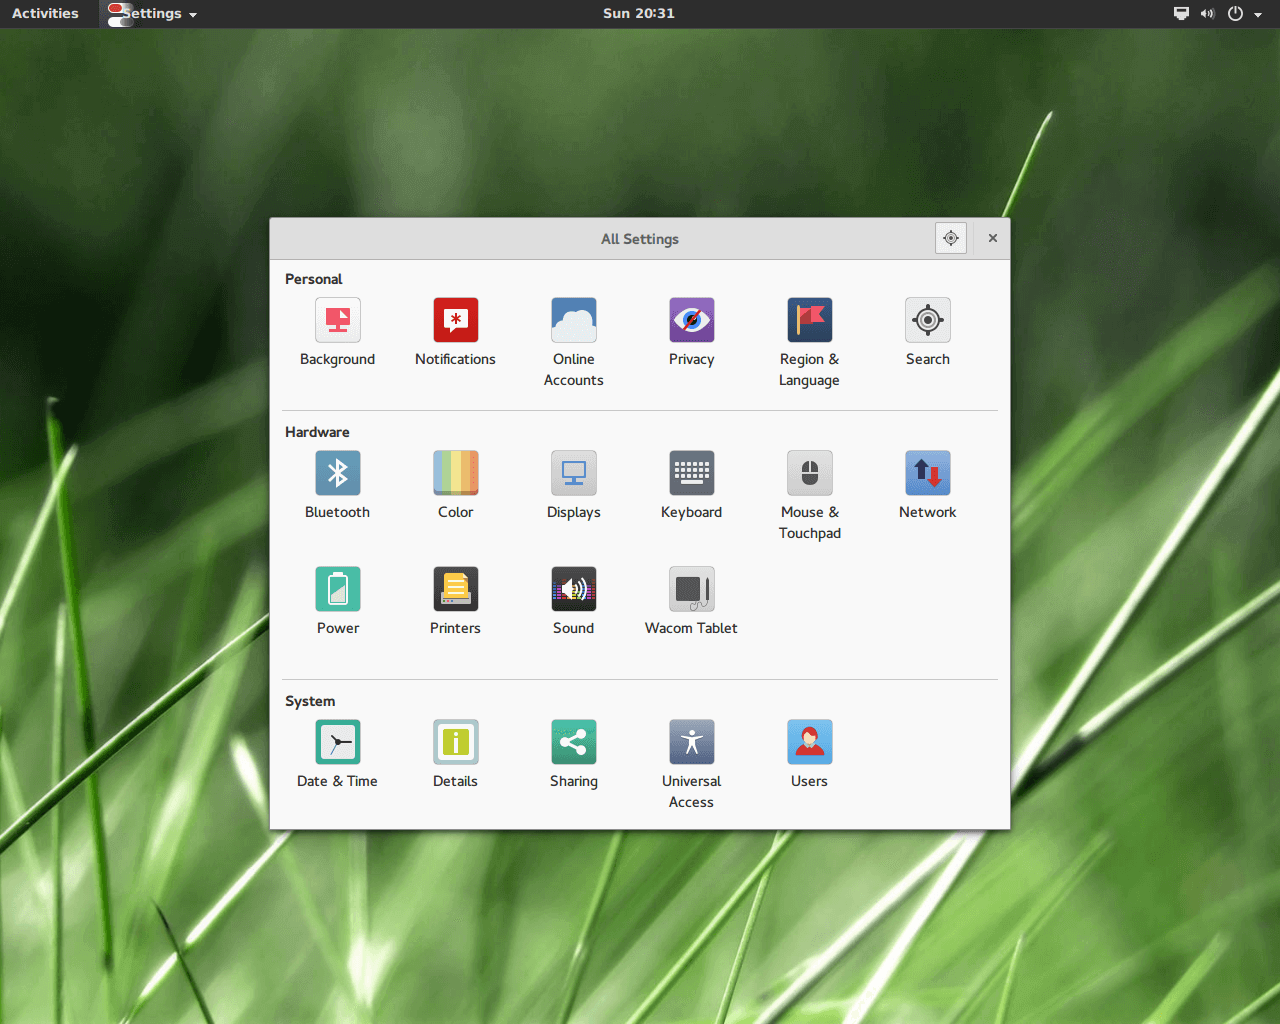Open the Activities overview

pos(45,13)
